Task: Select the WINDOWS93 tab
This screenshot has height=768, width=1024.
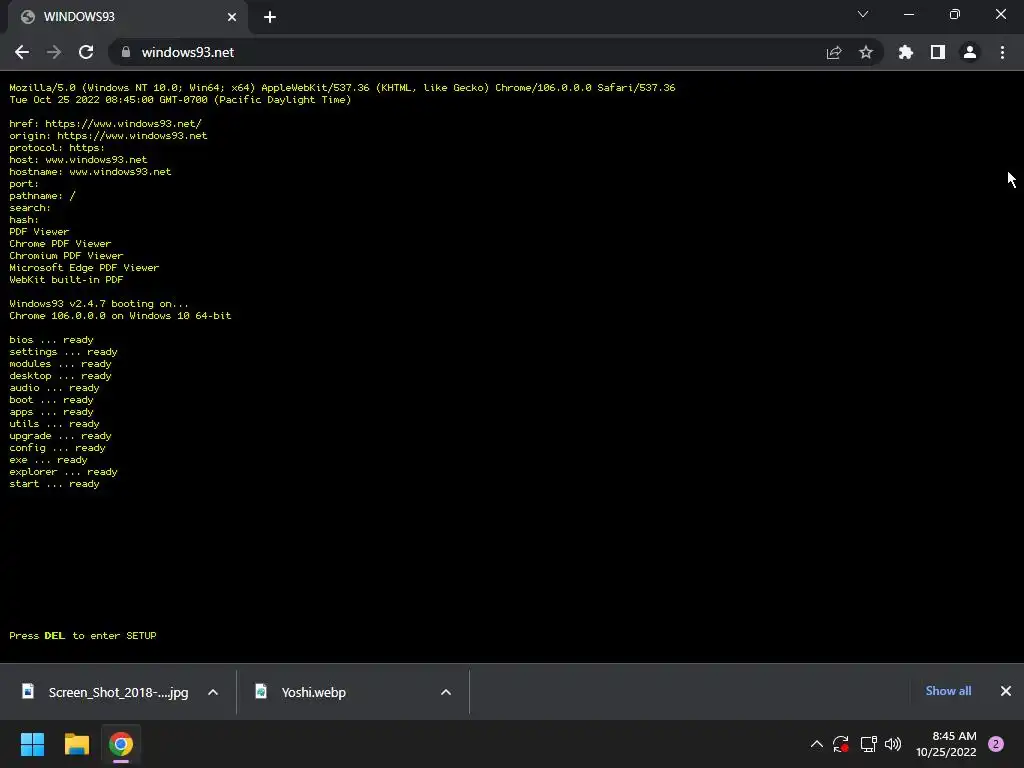Action: coord(127,17)
